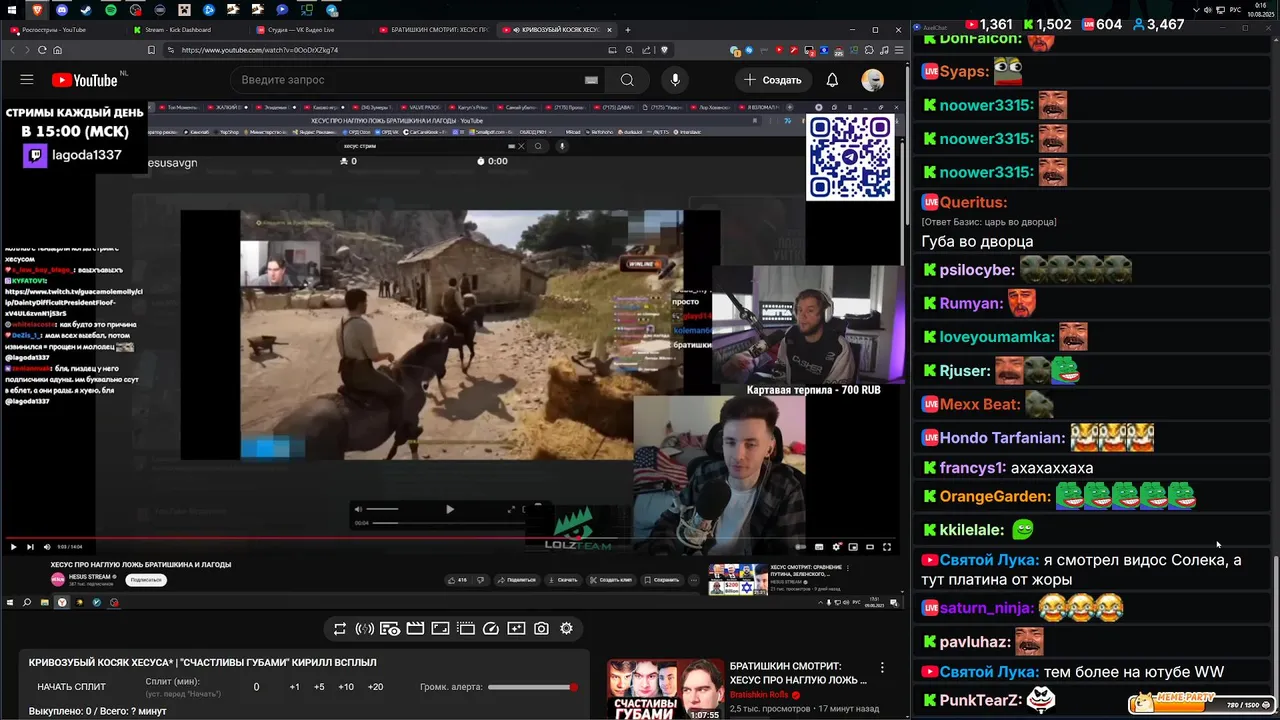Open БРАТИШКИН СМОТРИТ recommended video thumbnail
This screenshot has width=1280, height=720.
(665, 689)
